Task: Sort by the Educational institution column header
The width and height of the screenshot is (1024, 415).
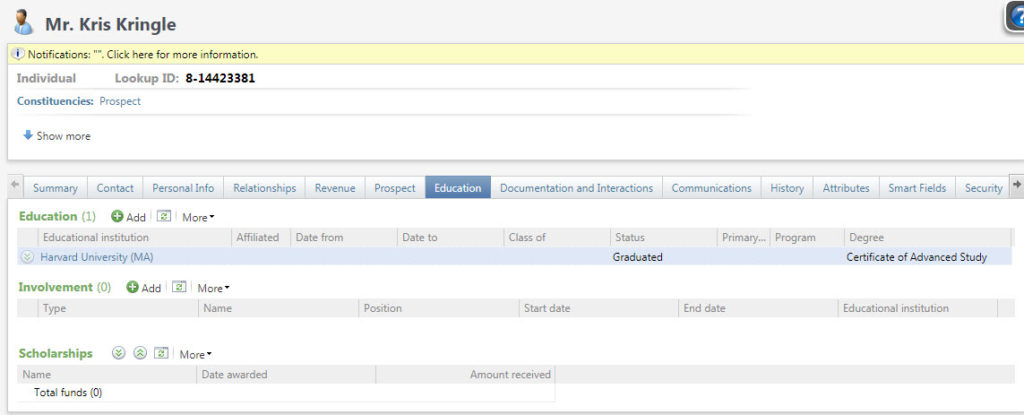Action: (95, 238)
